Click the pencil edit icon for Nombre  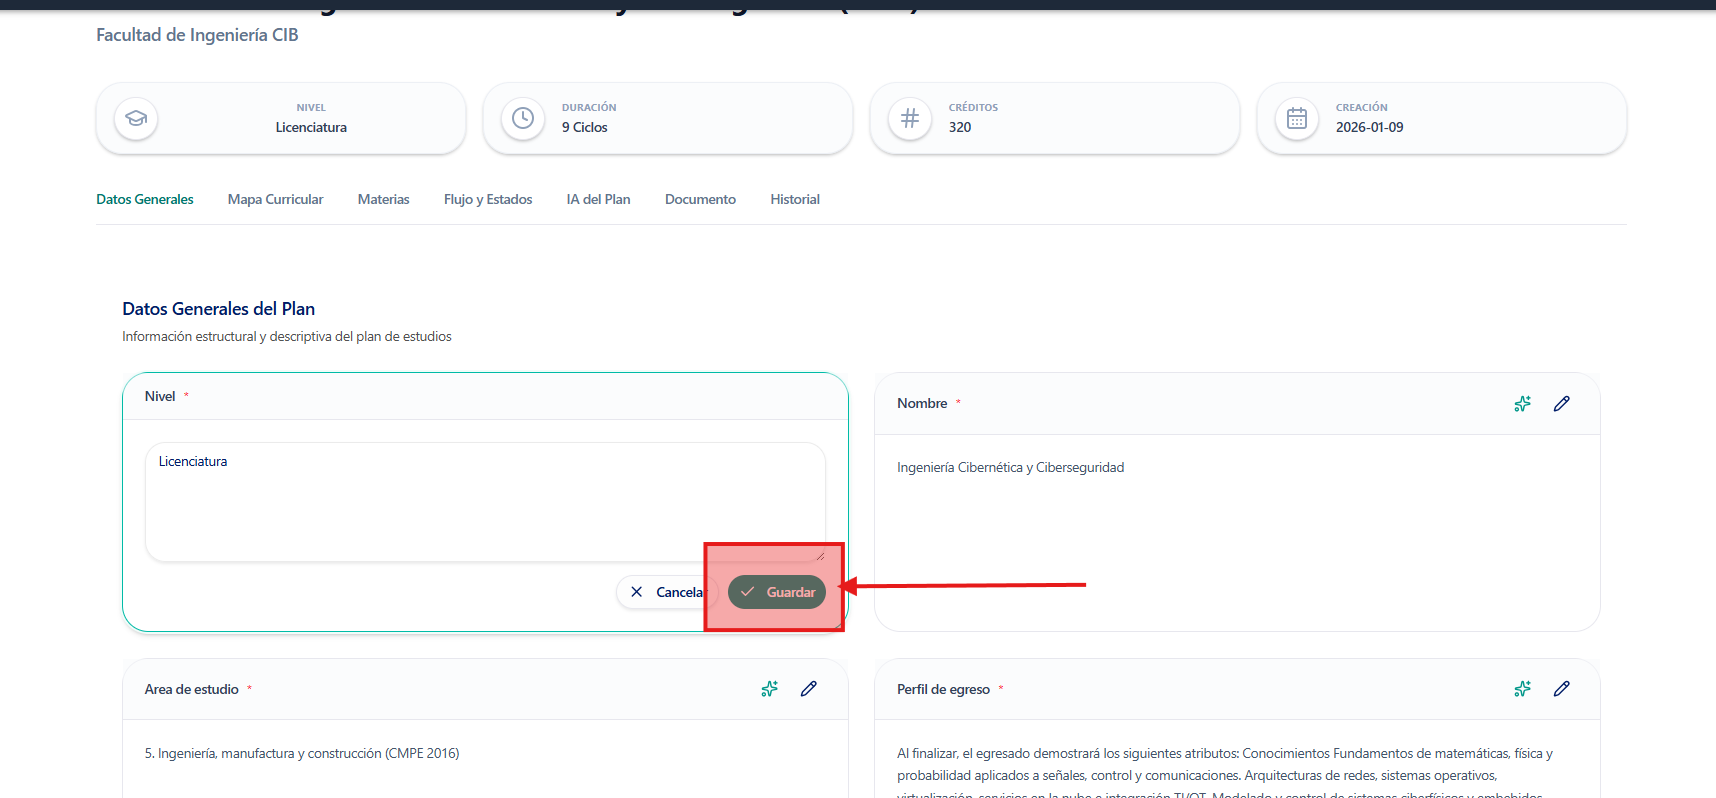(x=1561, y=404)
